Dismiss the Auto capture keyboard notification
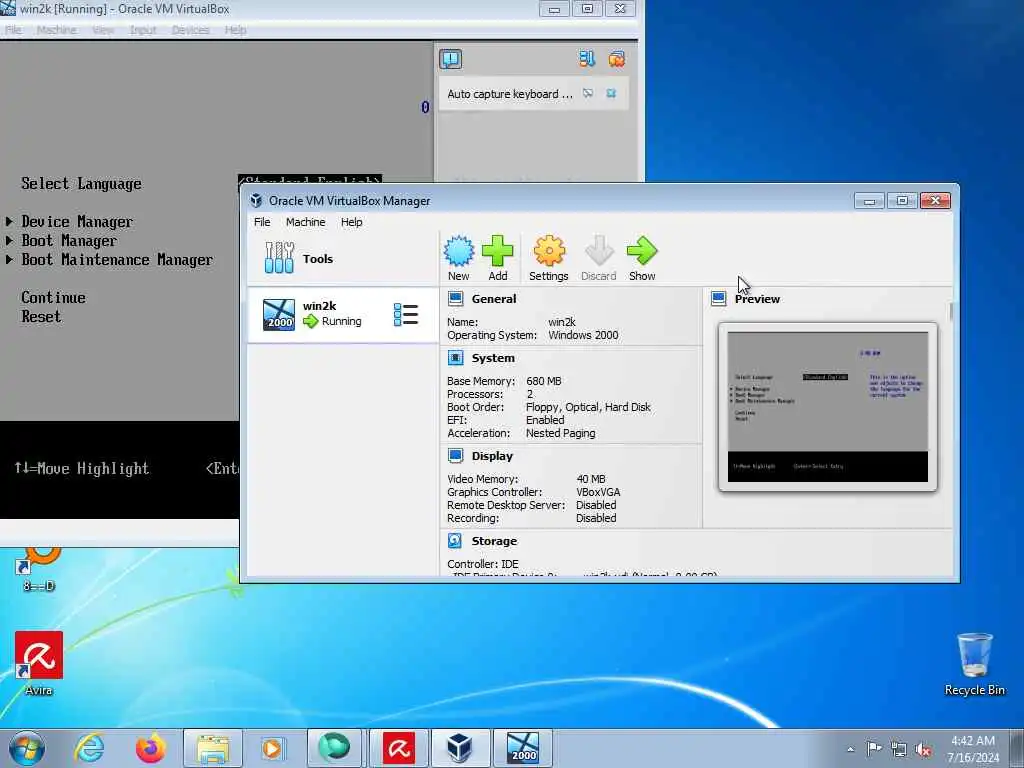This screenshot has height=768, width=1024. (x=611, y=93)
